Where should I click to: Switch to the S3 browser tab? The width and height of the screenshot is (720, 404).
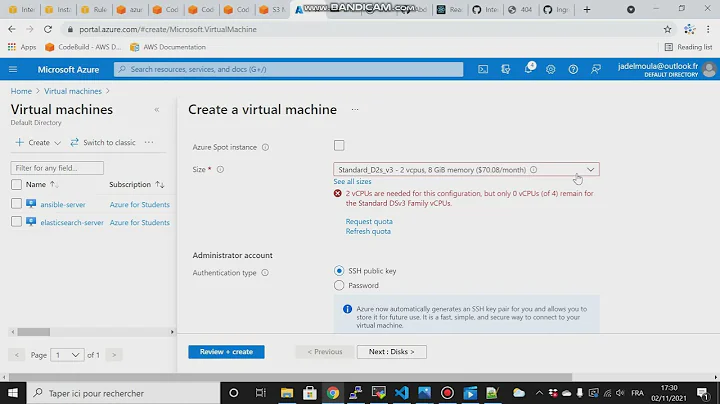(272, 10)
